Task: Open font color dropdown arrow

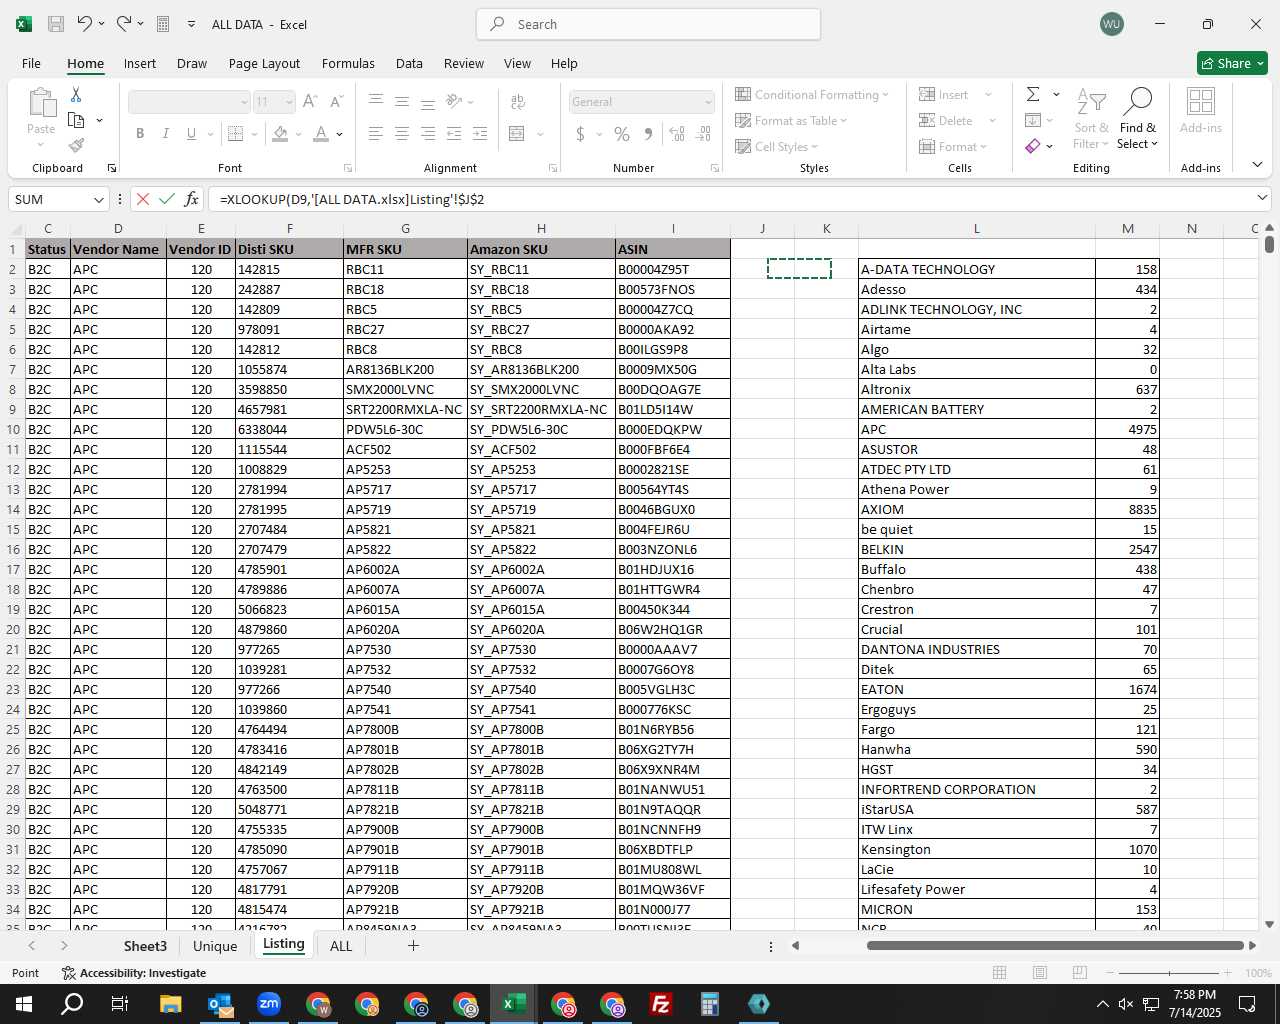Action: [340, 134]
